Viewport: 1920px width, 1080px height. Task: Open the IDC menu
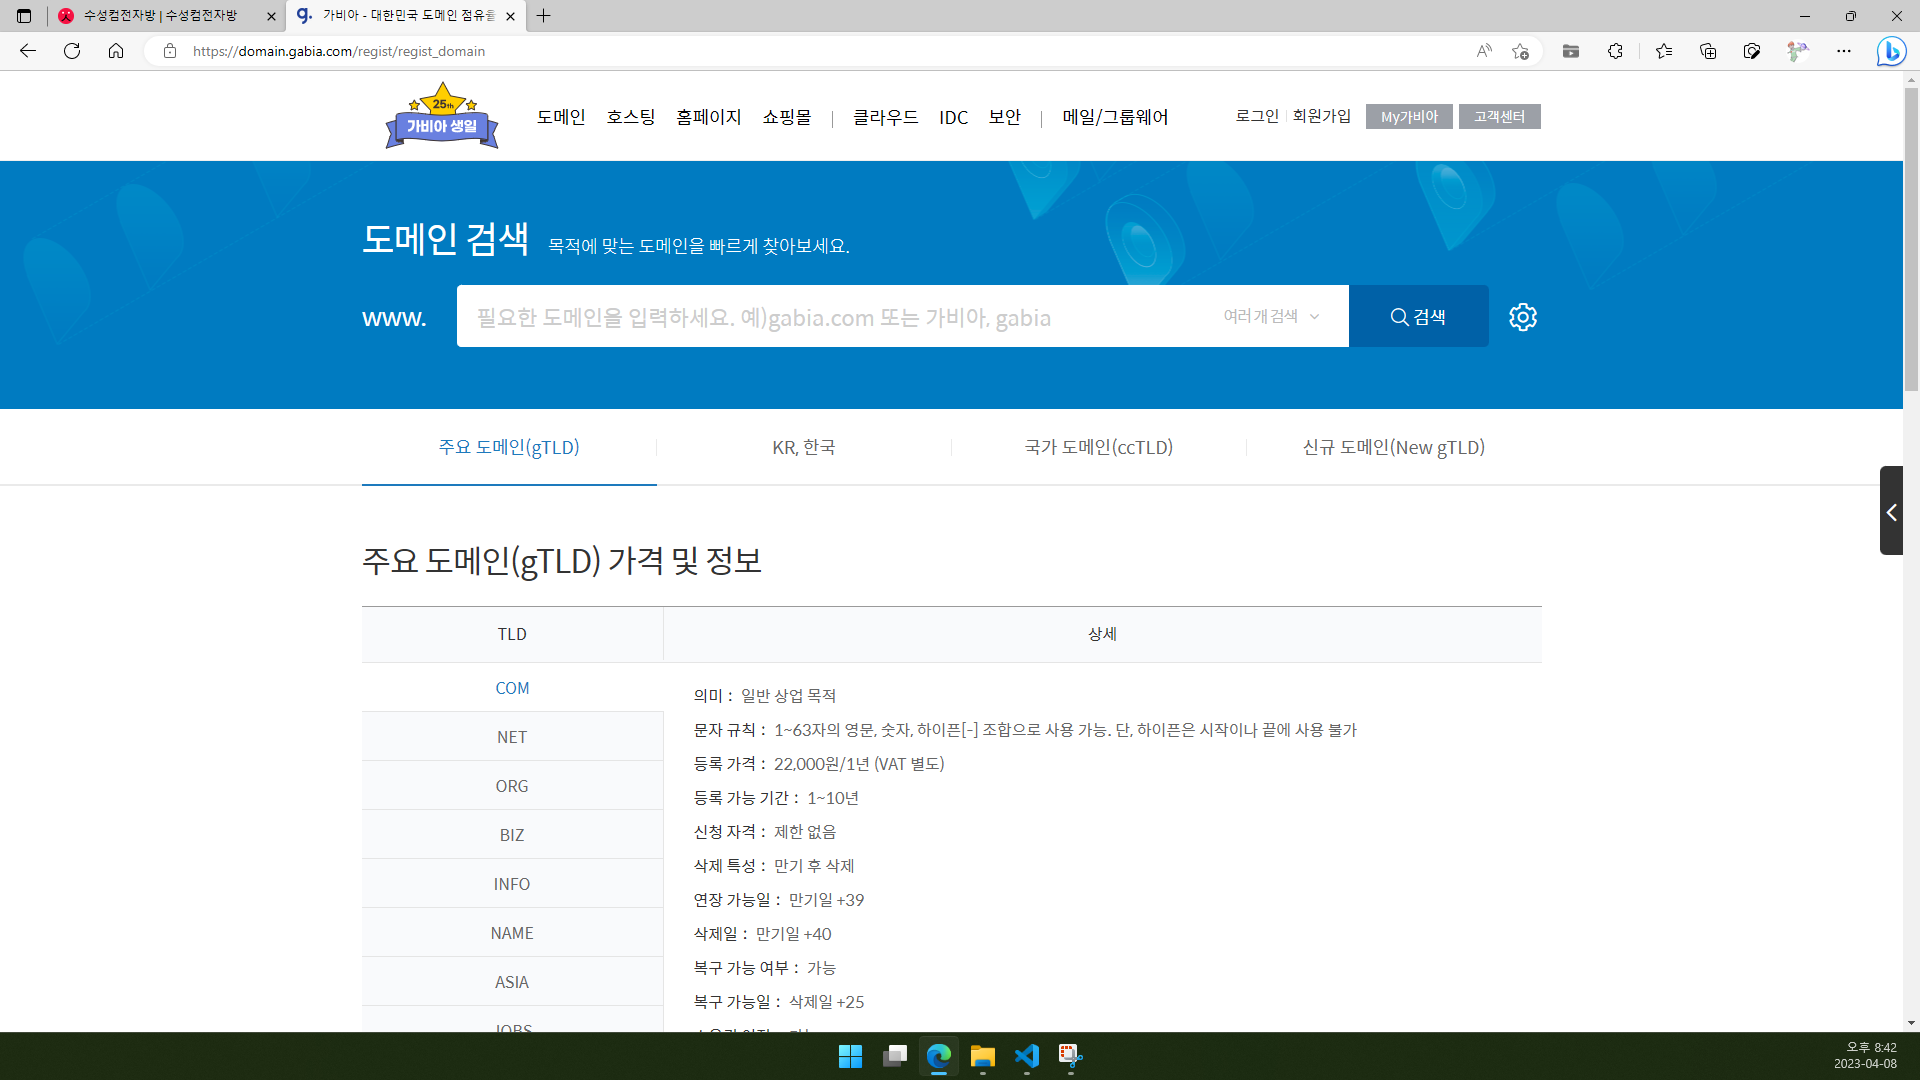[x=954, y=117]
